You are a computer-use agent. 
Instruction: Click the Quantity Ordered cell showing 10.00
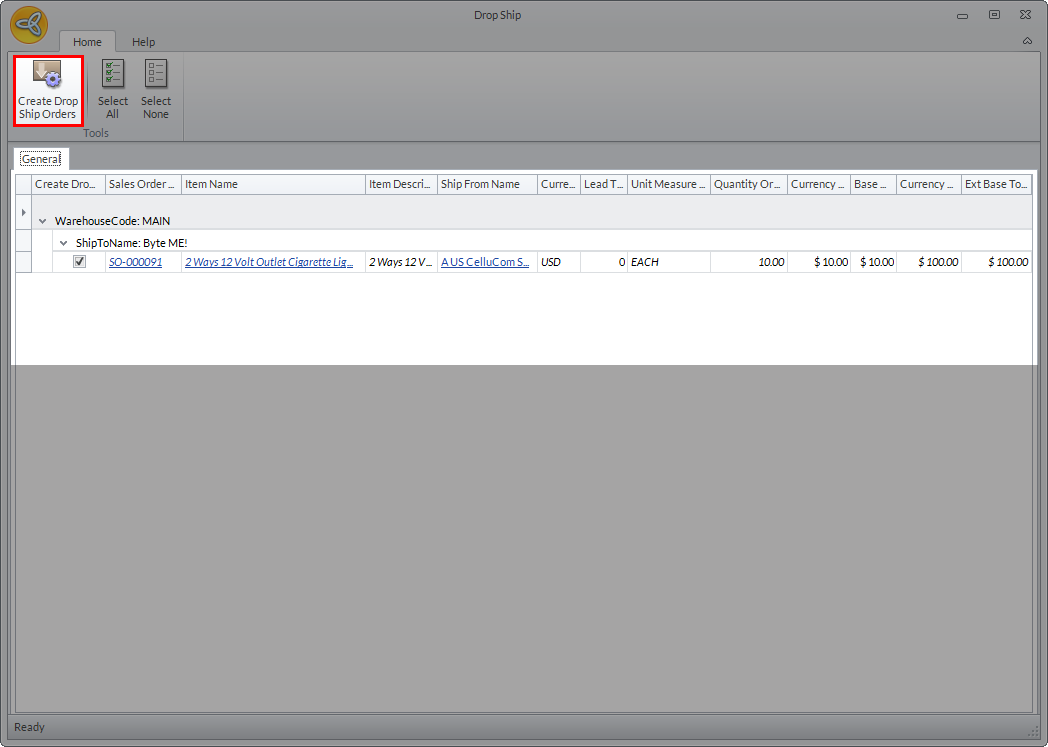tap(749, 262)
